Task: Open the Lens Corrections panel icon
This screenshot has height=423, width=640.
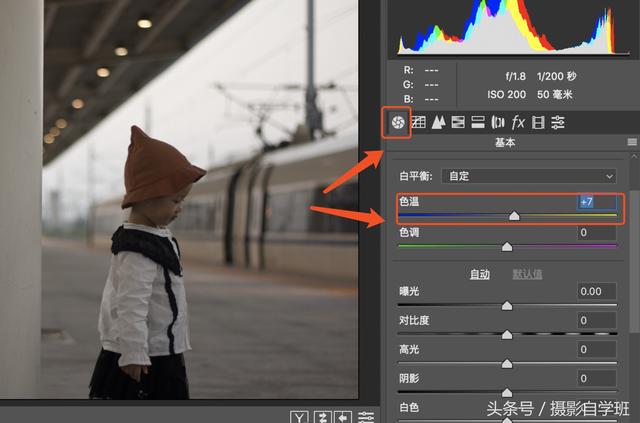Action: (498, 122)
